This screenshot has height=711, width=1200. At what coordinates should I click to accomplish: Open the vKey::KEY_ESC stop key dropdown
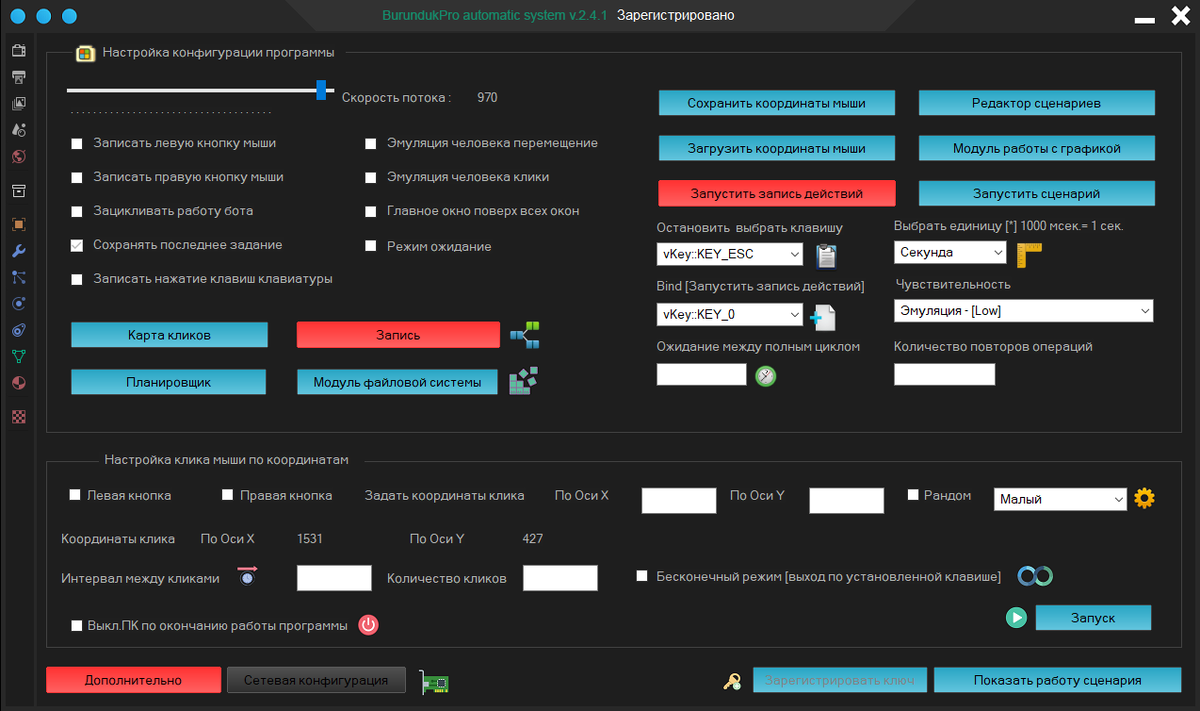point(730,254)
